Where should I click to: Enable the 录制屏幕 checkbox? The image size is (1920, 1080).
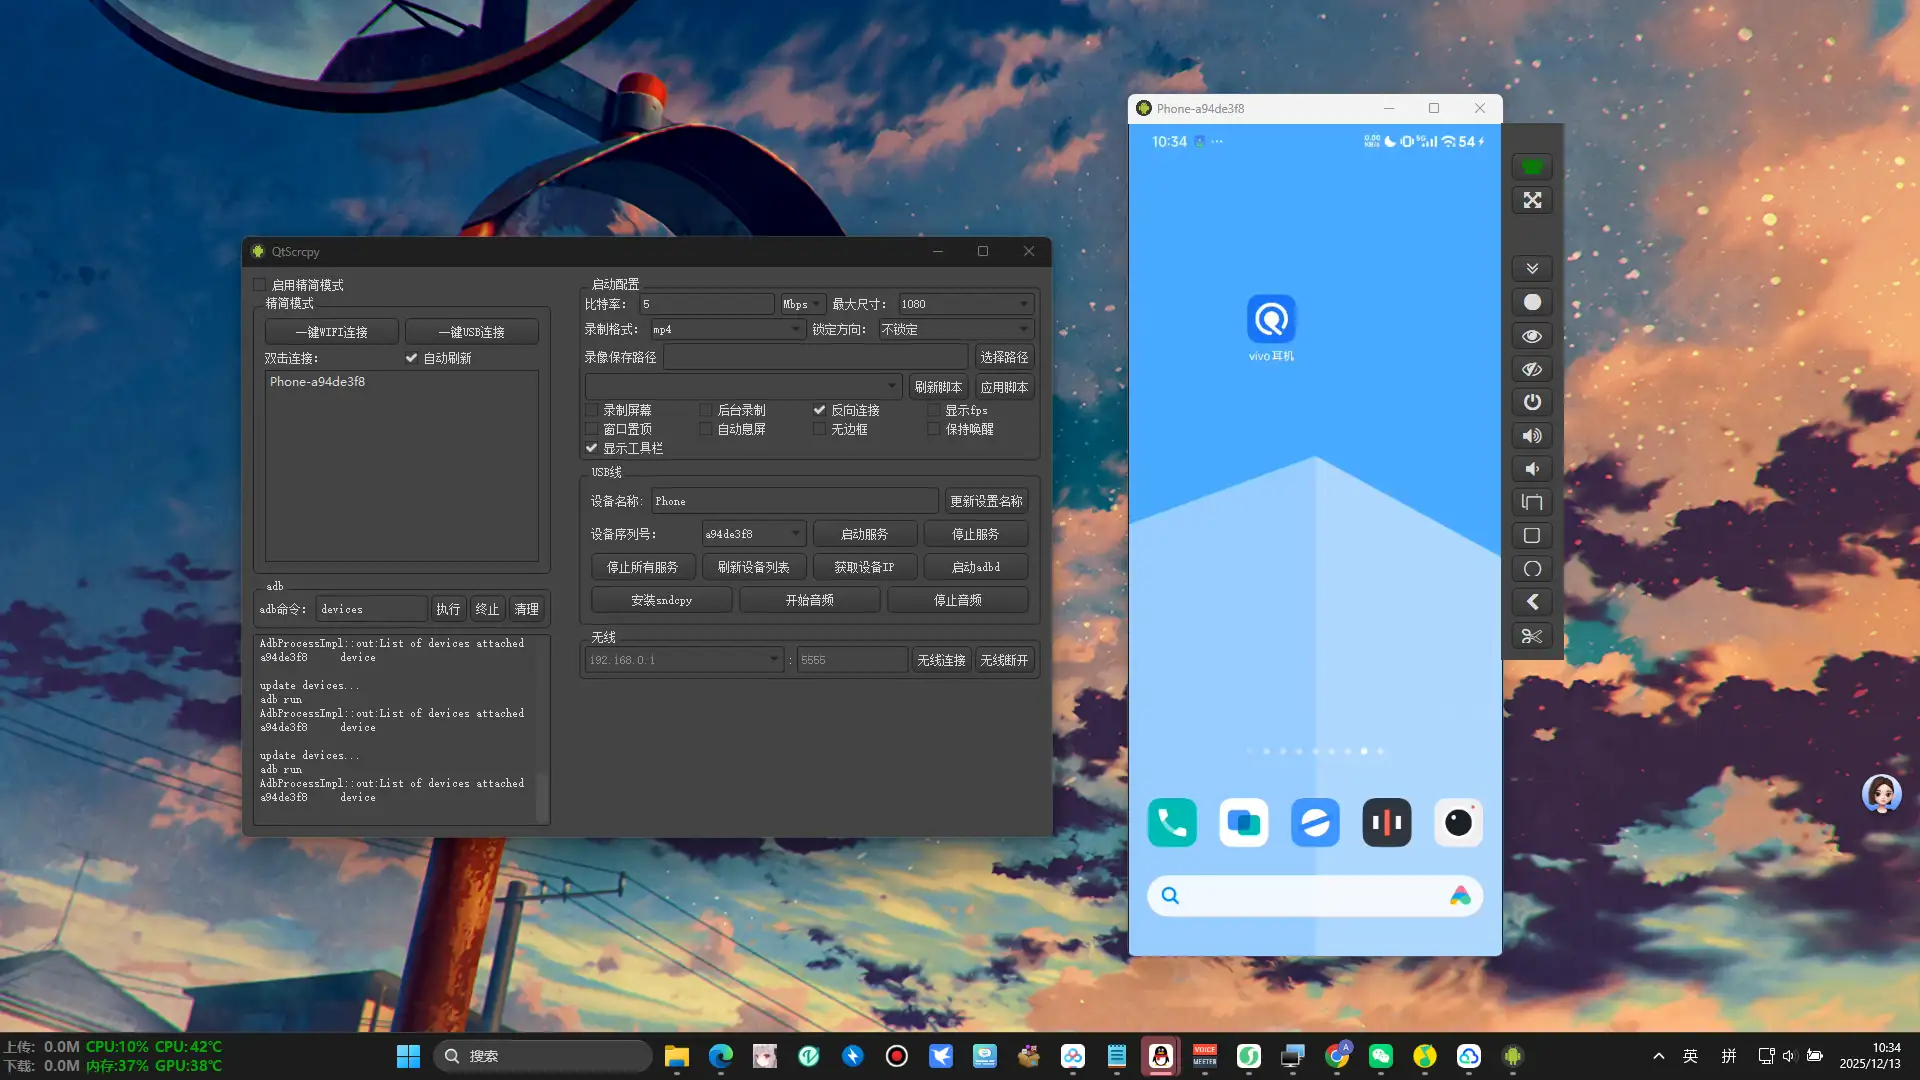(x=592, y=410)
